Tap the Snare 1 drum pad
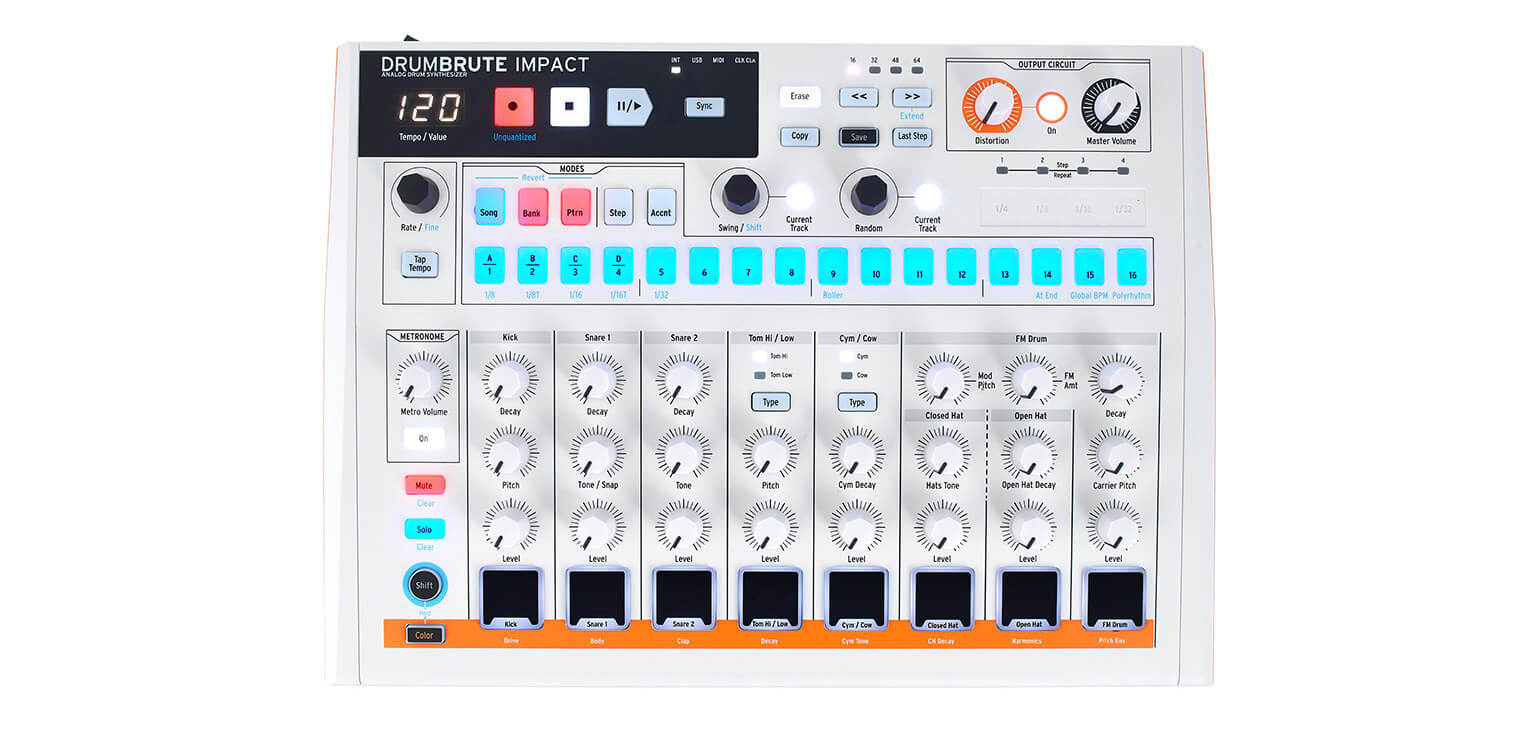 597,596
